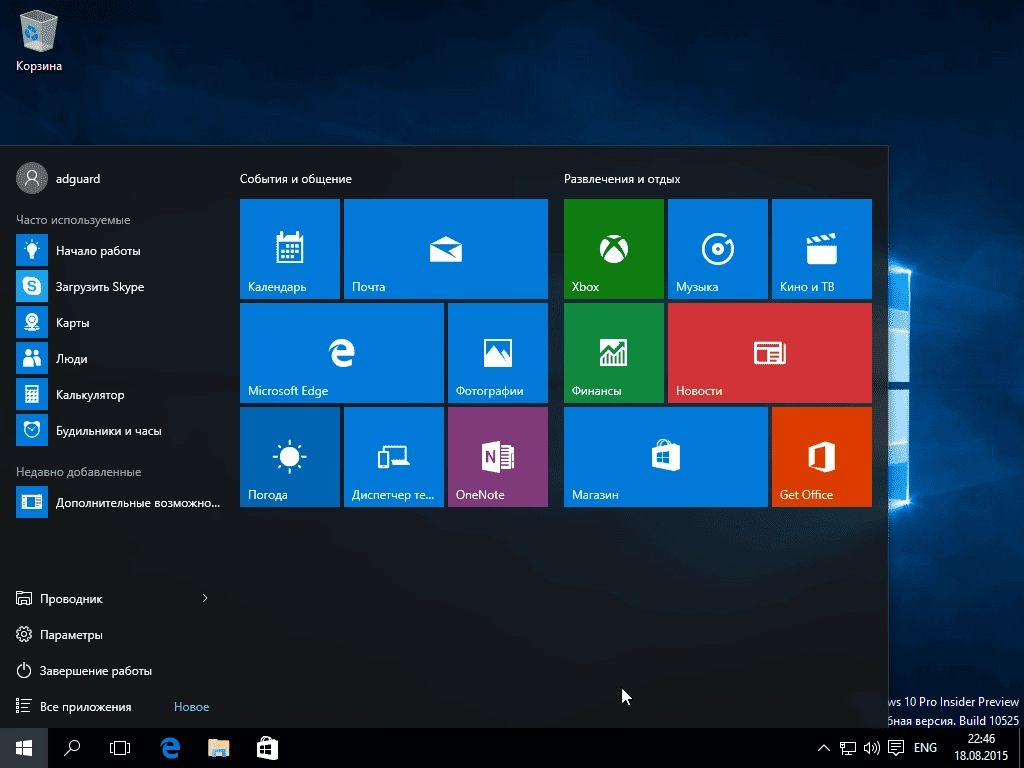This screenshot has height=768, width=1024.
Task: Open taskbar search magnifier
Action: coord(72,748)
